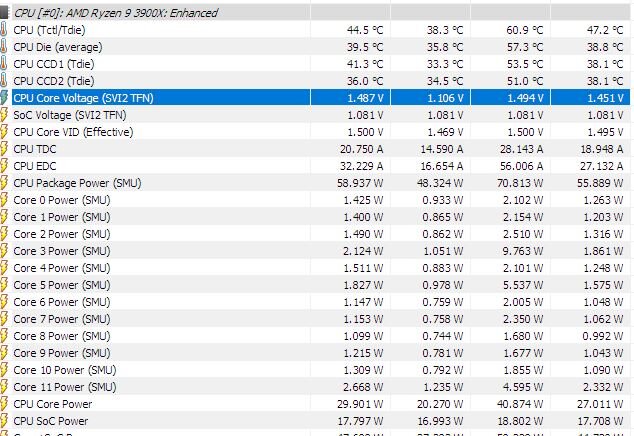Click the thermometer icon beside CPU CCD1 (Tdie)
Image resolution: width=634 pixels, height=436 pixels.
pyautogui.click(x=3, y=64)
